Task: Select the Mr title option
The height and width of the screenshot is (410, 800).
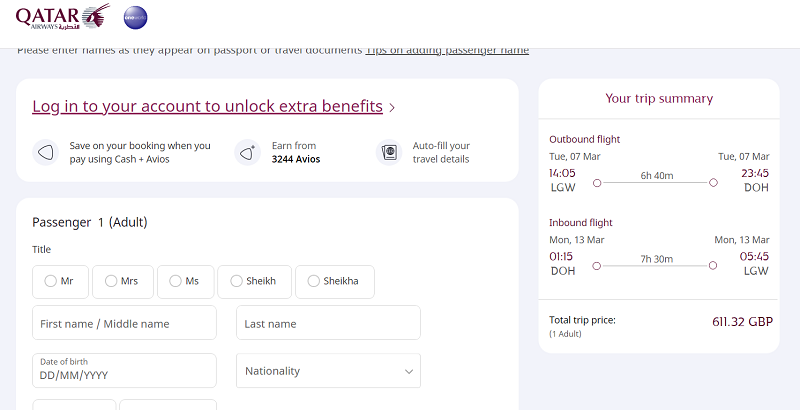Action: (60, 281)
